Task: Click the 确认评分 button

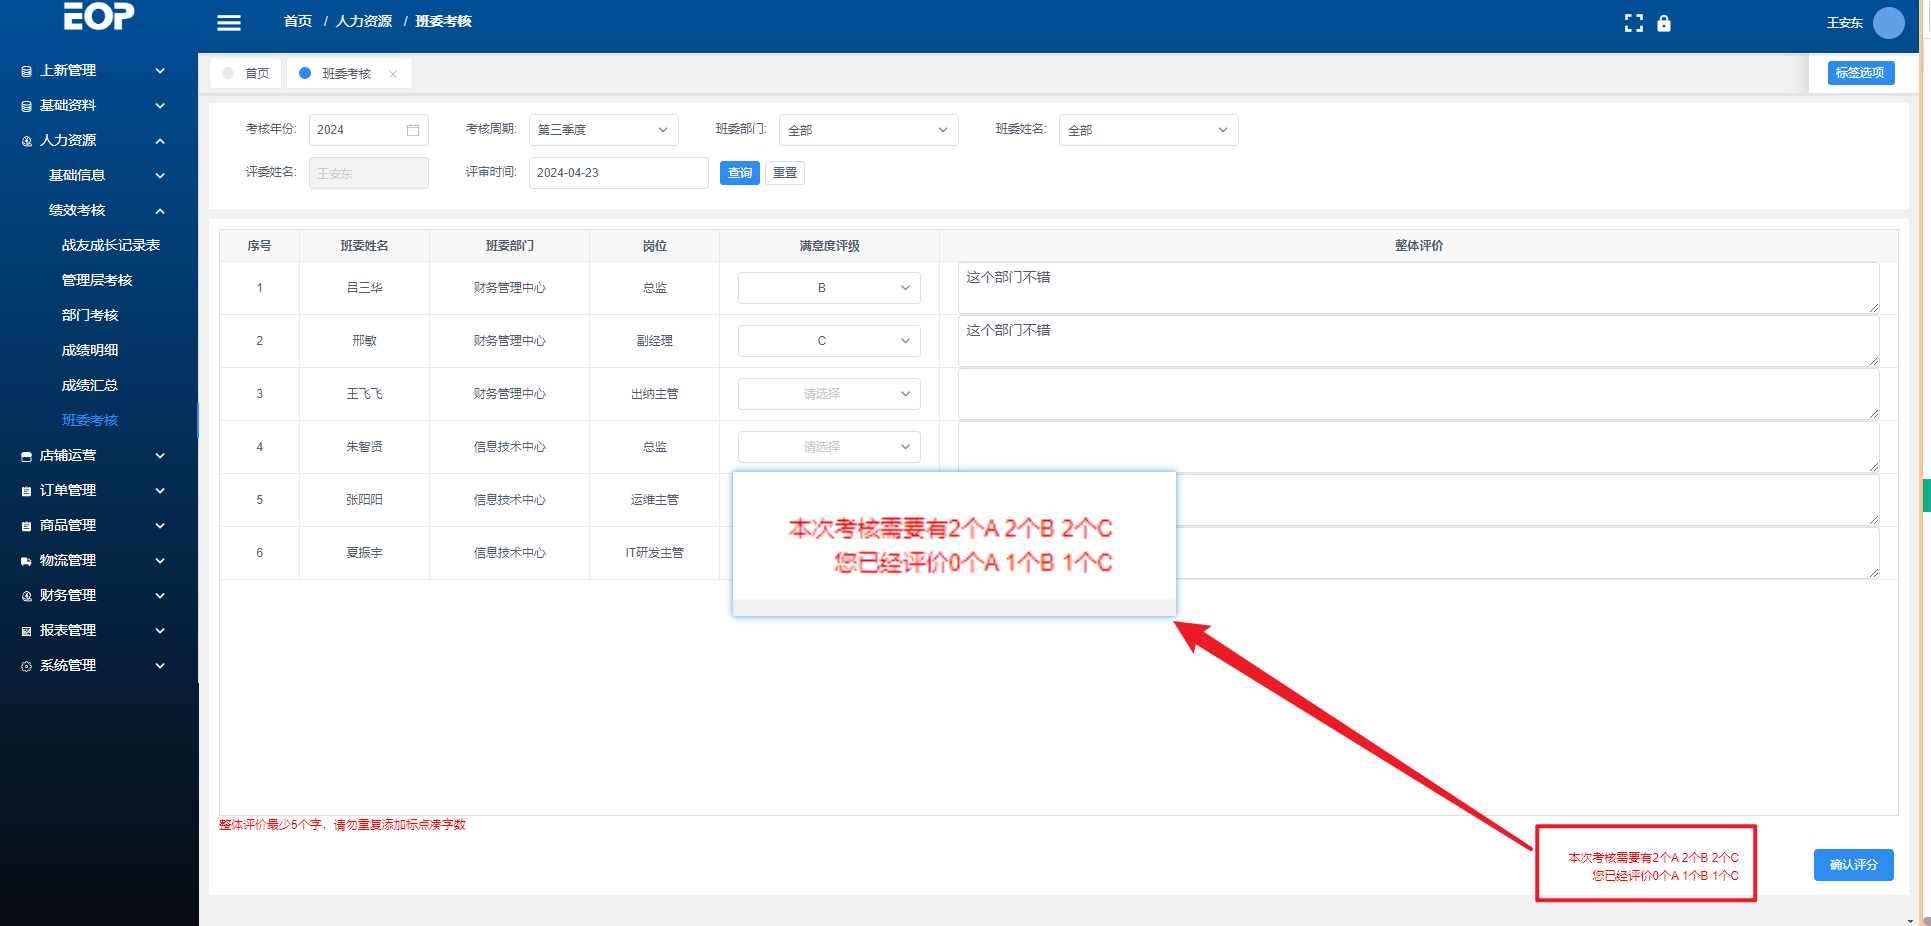Action: coord(1853,865)
